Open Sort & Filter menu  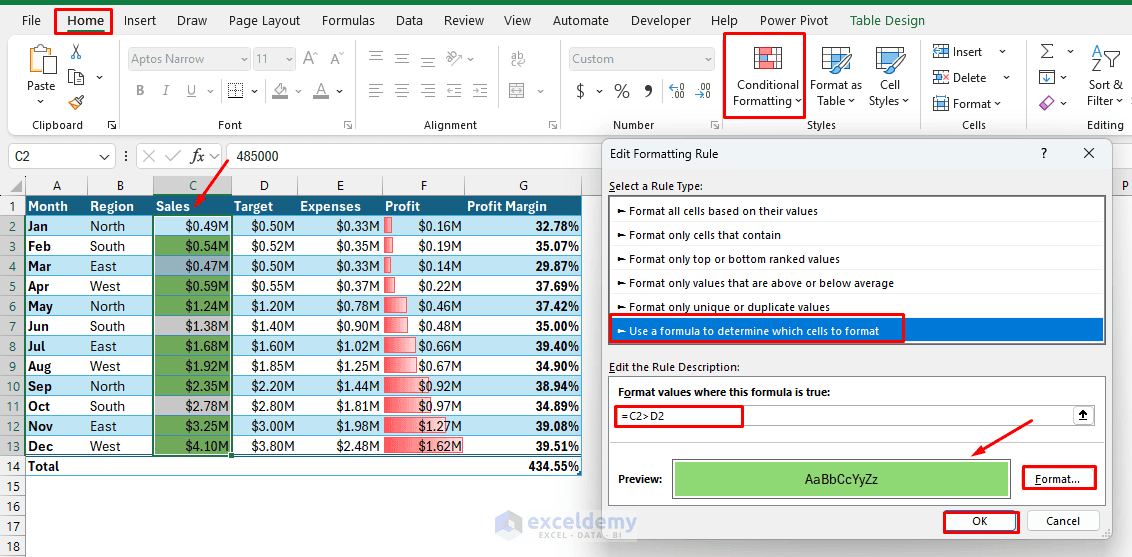(x=1105, y=77)
